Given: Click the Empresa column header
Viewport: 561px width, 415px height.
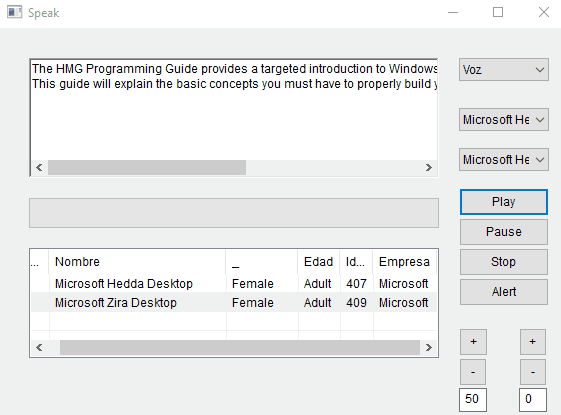Looking at the screenshot, I should [405, 262].
